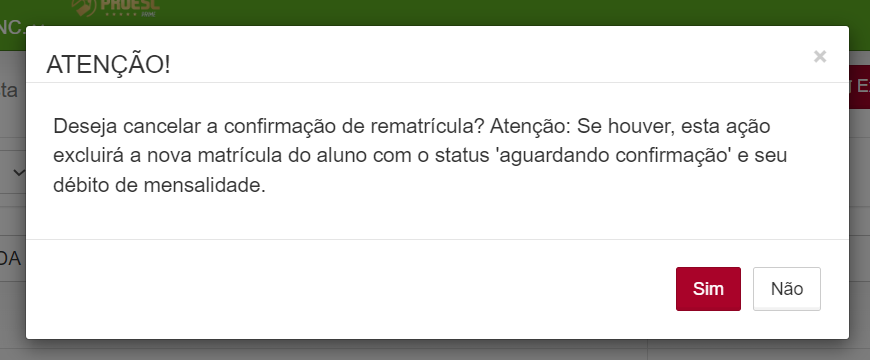Click the ATENÇÃO! dialog title
The height and width of the screenshot is (360, 870).
(108, 64)
